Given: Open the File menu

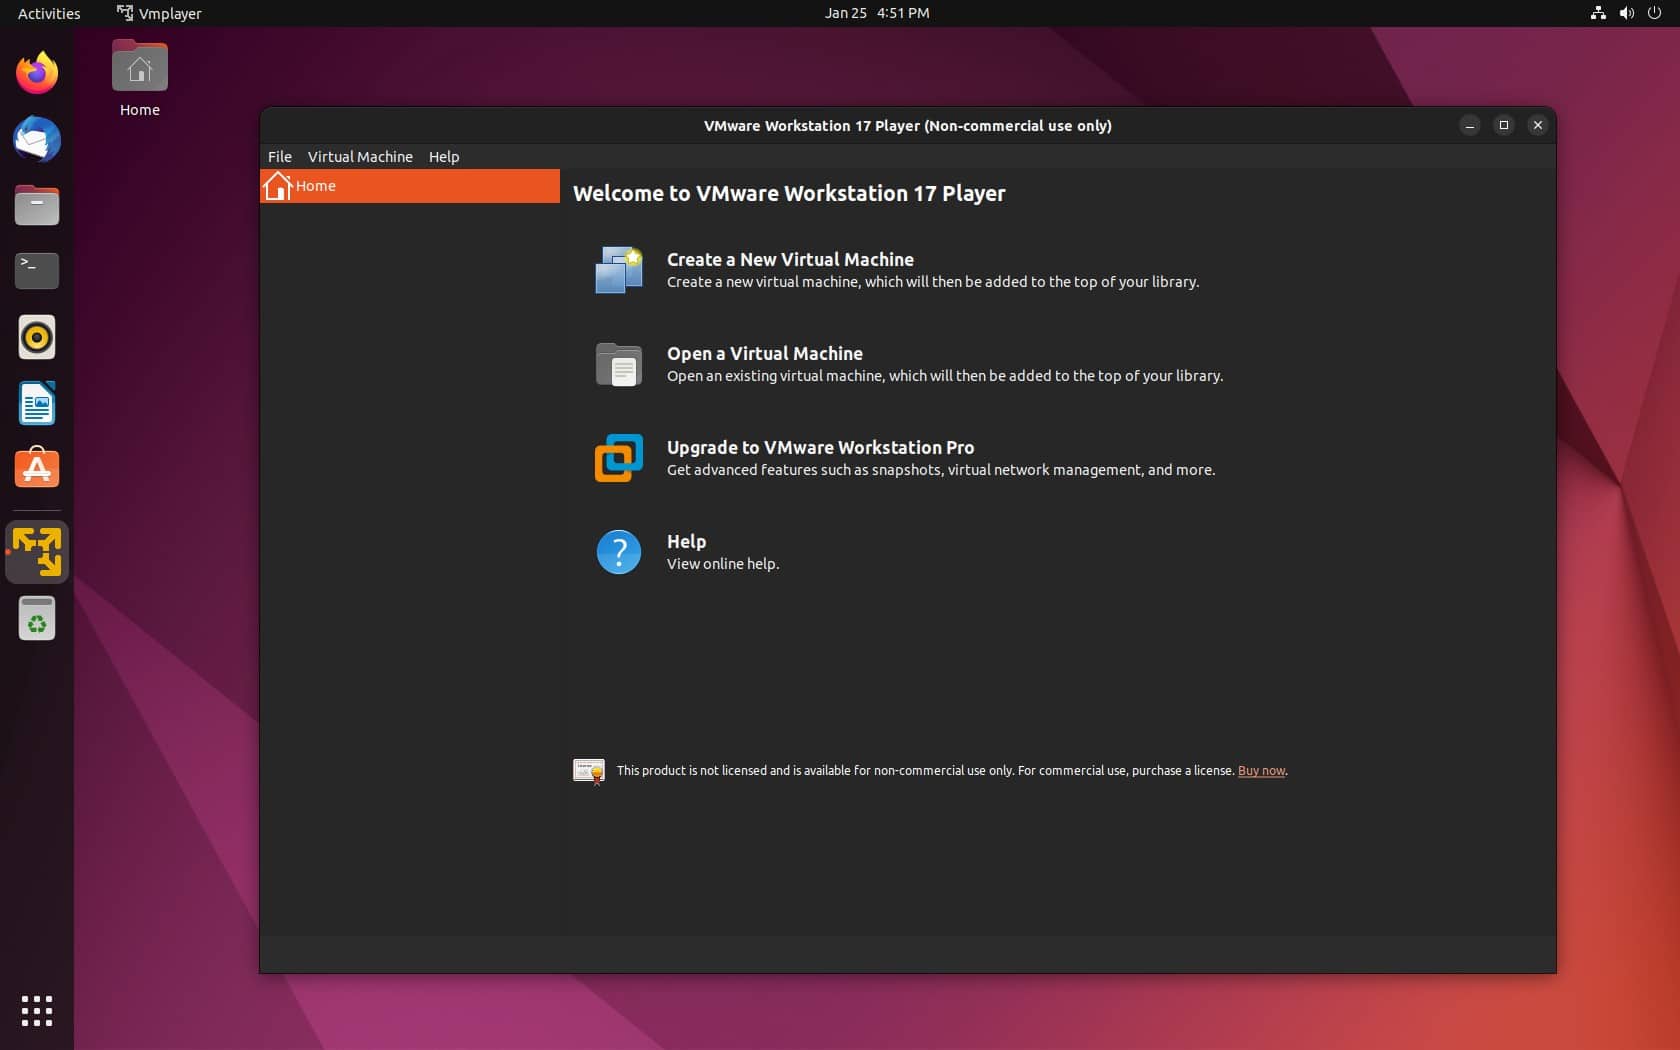Looking at the screenshot, I should click(279, 157).
